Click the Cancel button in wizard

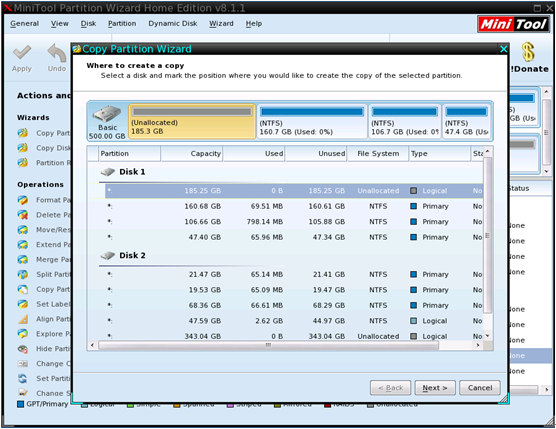pos(480,388)
